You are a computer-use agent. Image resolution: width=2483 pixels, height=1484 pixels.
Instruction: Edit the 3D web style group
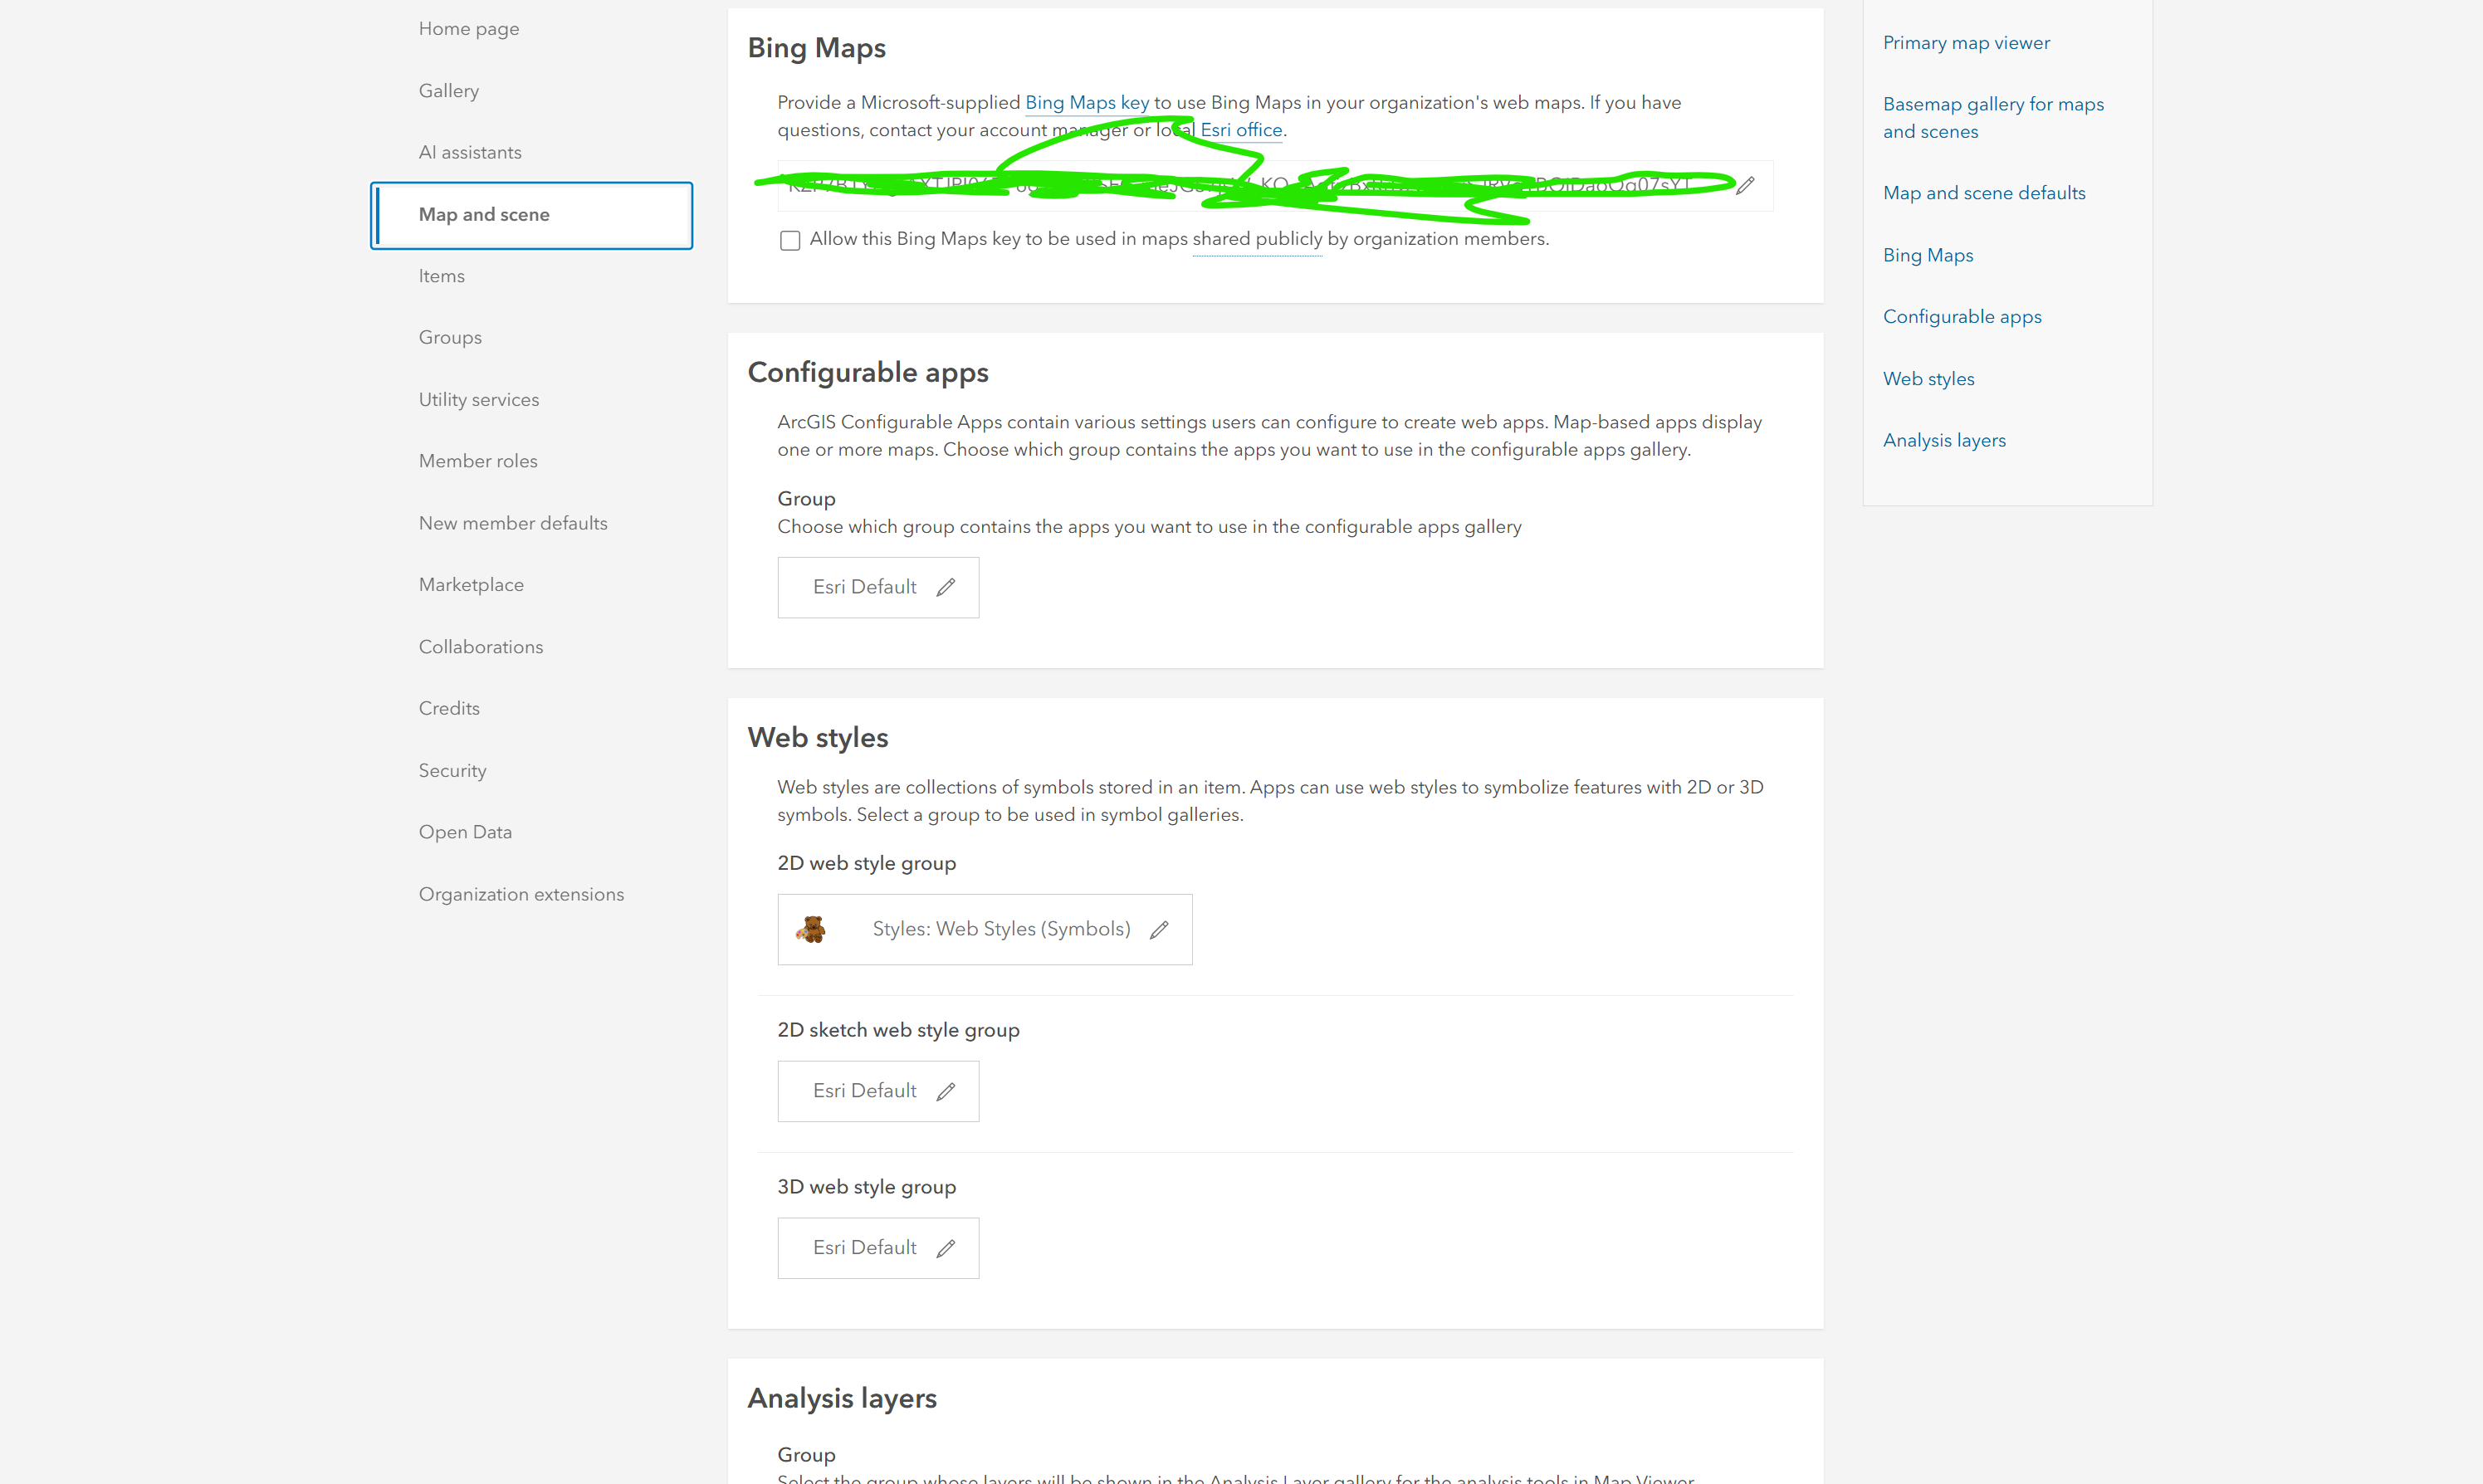coord(946,1247)
